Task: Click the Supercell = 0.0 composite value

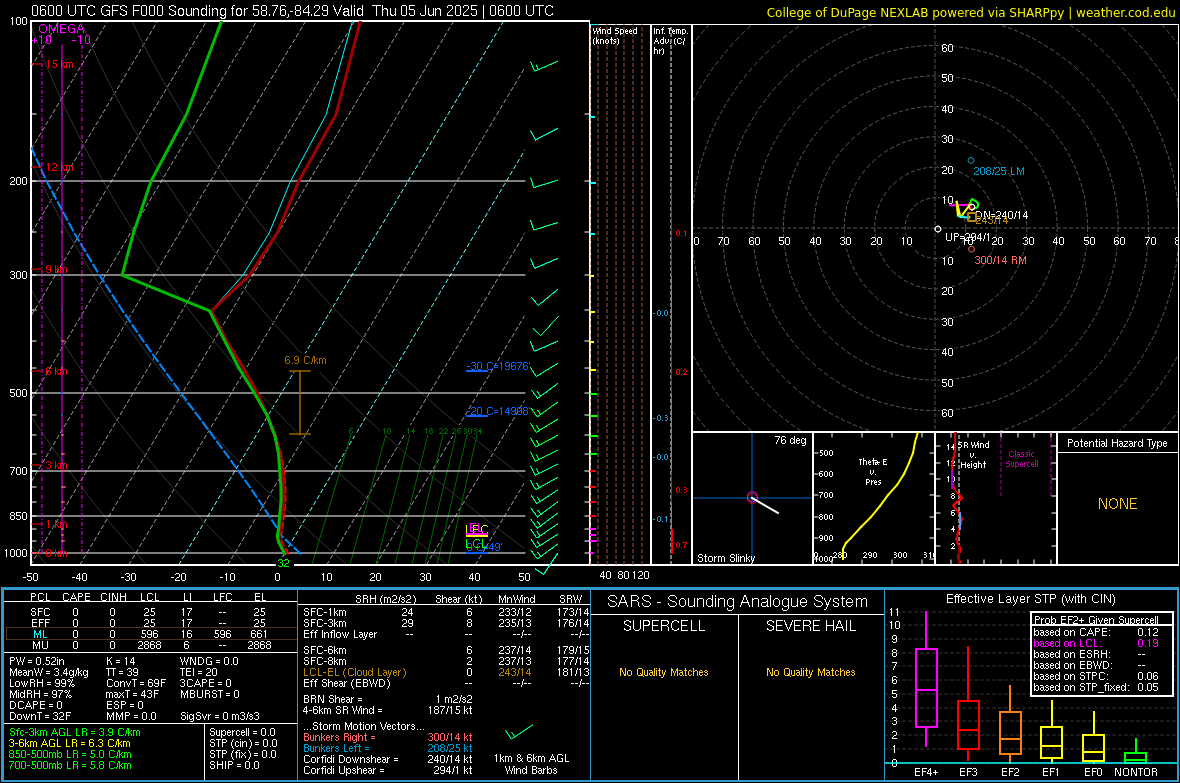Action: coord(242,732)
